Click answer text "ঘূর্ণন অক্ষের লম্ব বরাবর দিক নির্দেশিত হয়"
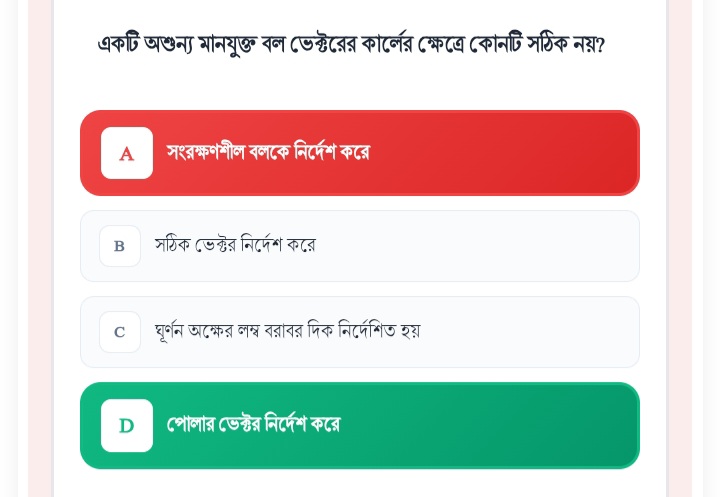The height and width of the screenshot is (497, 720). click(x=288, y=331)
